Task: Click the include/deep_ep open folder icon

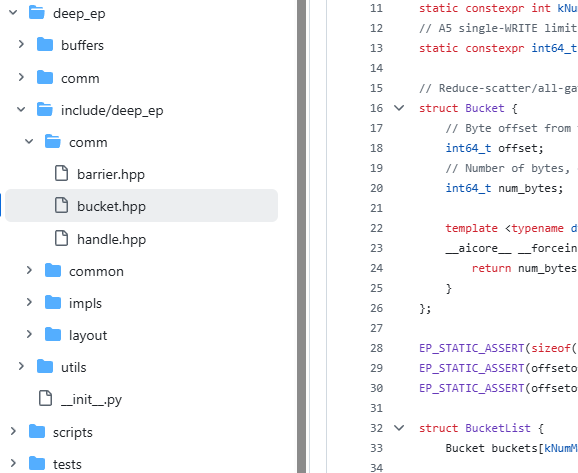Action: pyautogui.click(x=45, y=109)
